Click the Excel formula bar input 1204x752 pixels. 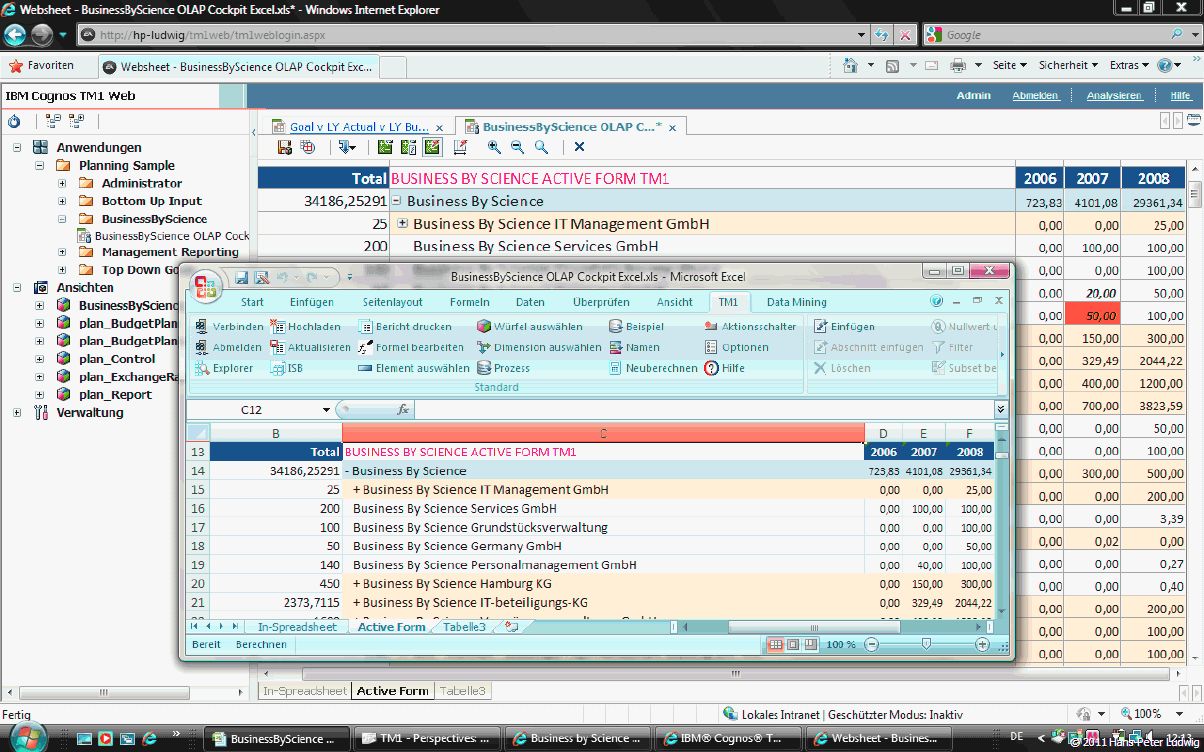(x=703, y=410)
